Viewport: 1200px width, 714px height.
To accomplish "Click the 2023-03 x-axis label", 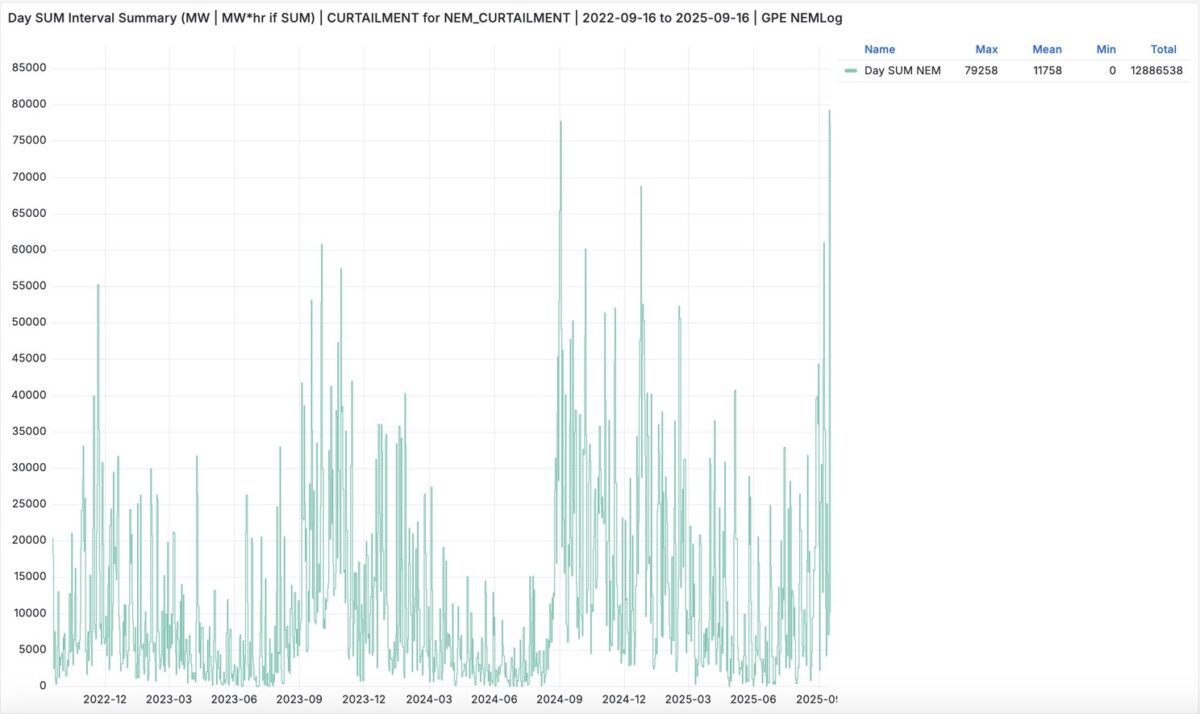I will [x=169, y=699].
